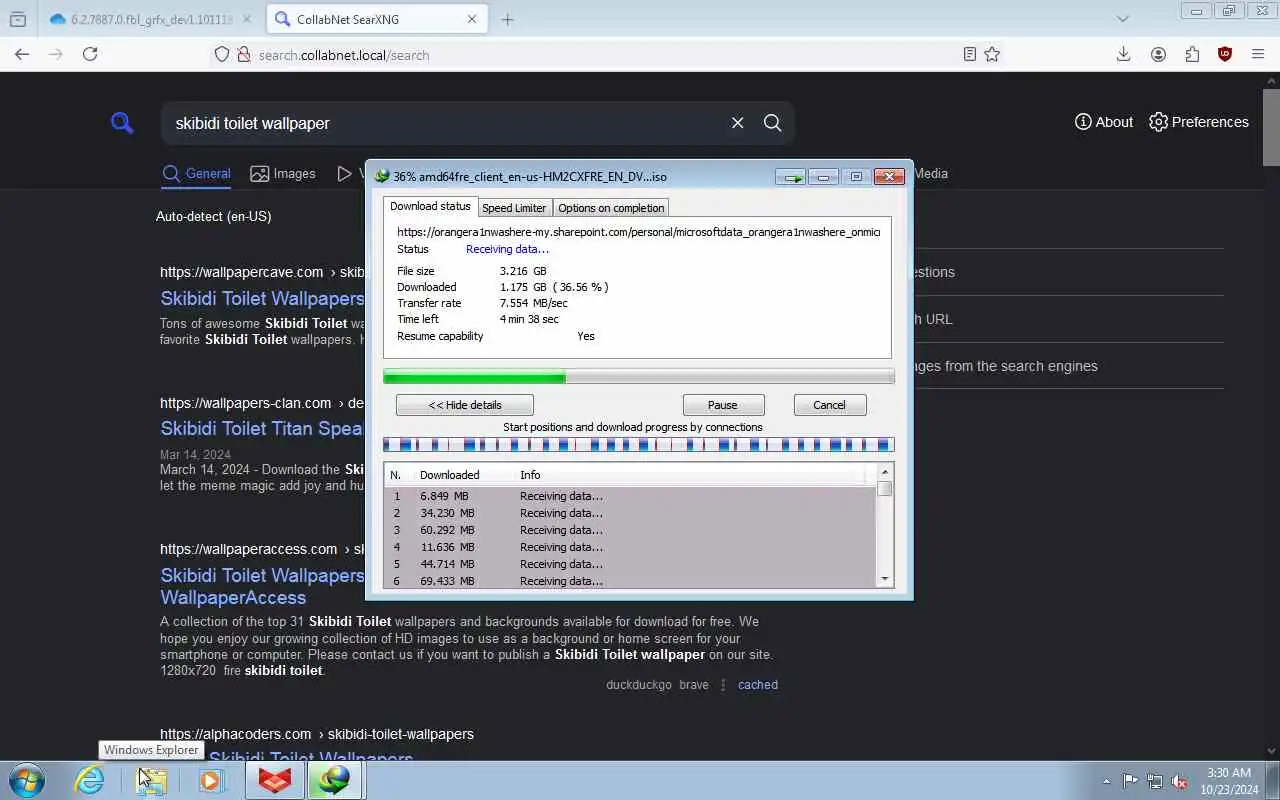Open the Auto-detect (en-US) language selector
Screen dimensions: 1280x800
tap(213, 216)
